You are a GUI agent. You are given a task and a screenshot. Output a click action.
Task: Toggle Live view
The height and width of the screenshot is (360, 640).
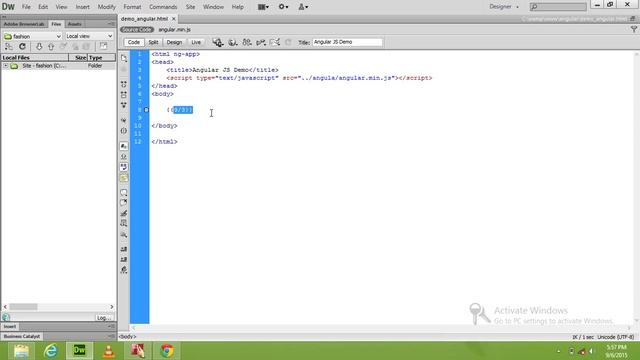point(196,42)
